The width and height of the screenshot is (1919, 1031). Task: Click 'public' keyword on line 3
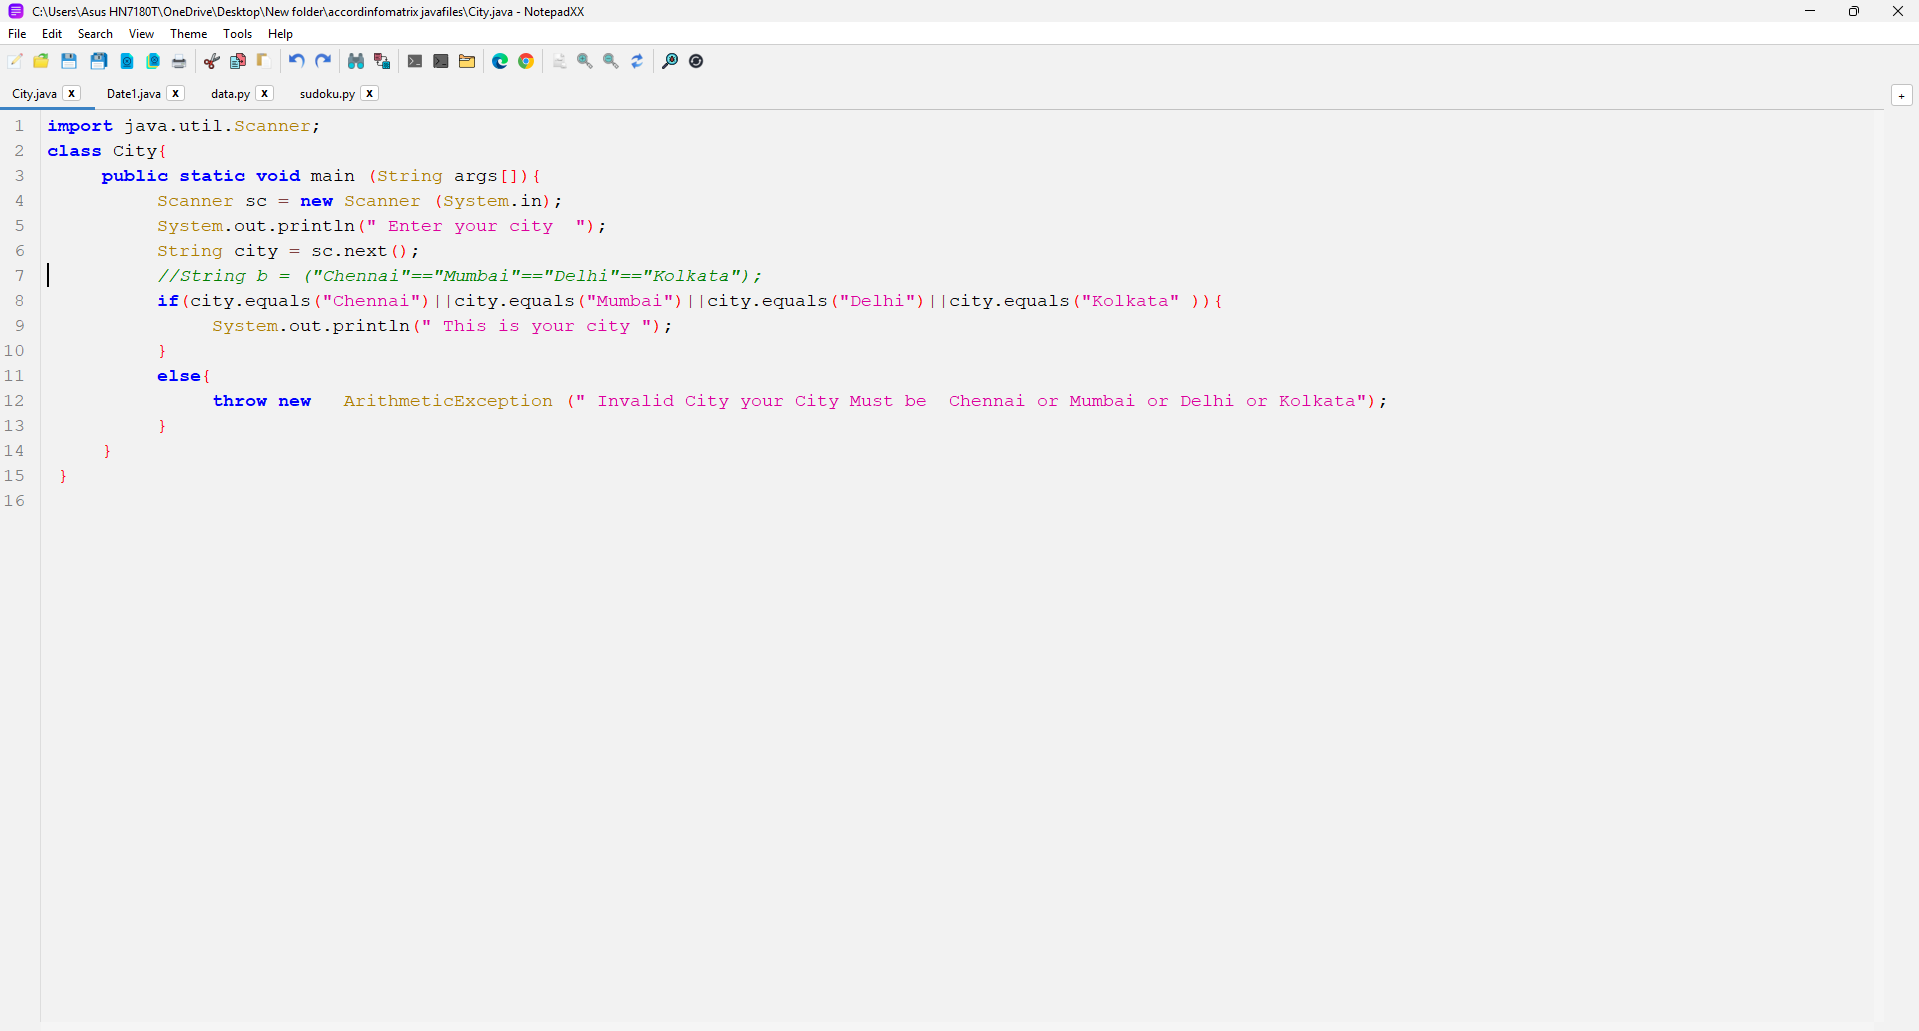135,176
